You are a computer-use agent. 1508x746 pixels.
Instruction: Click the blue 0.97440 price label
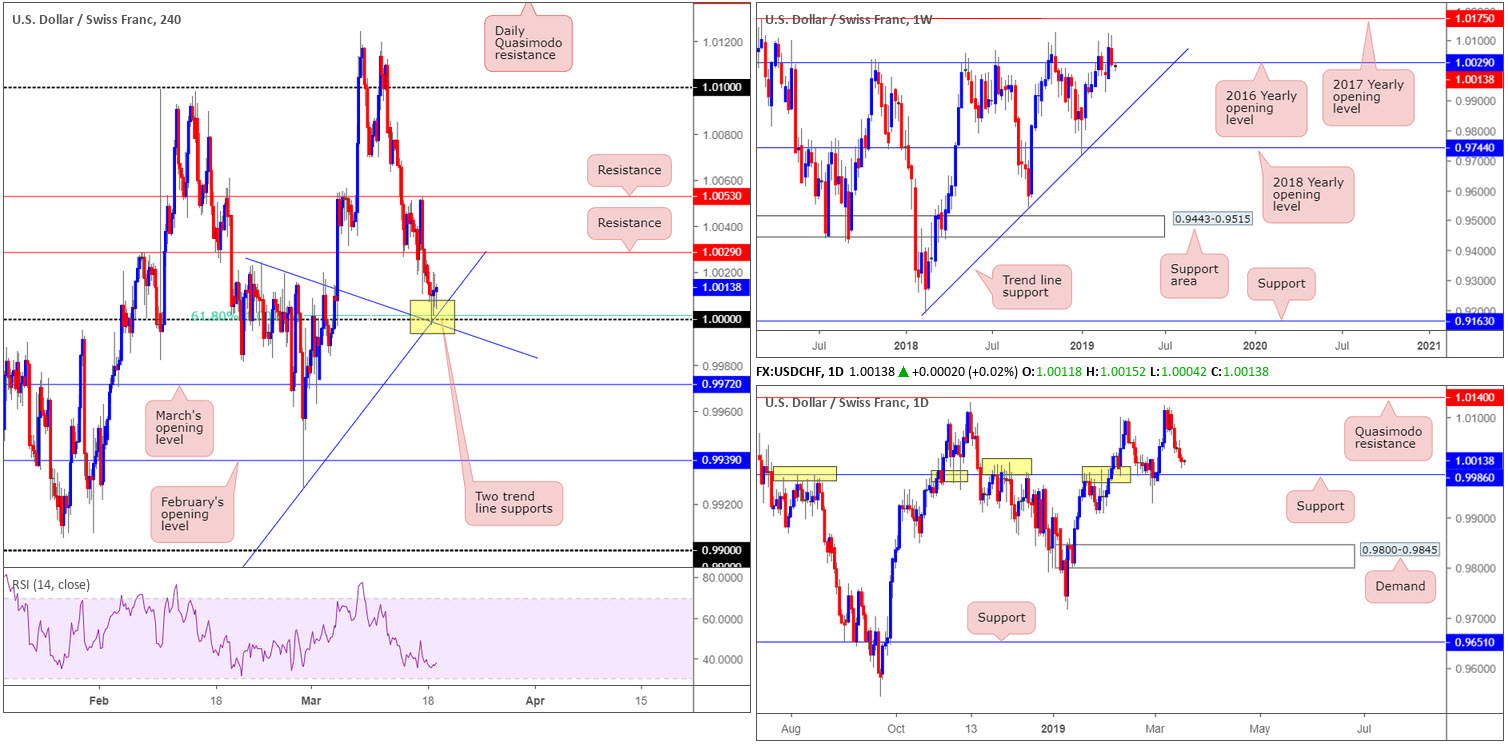point(1474,147)
